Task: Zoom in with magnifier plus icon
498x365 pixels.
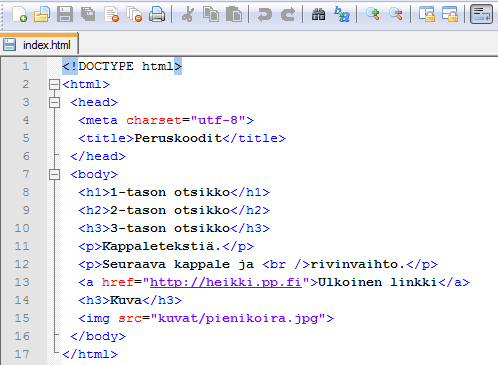Action: click(372, 14)
